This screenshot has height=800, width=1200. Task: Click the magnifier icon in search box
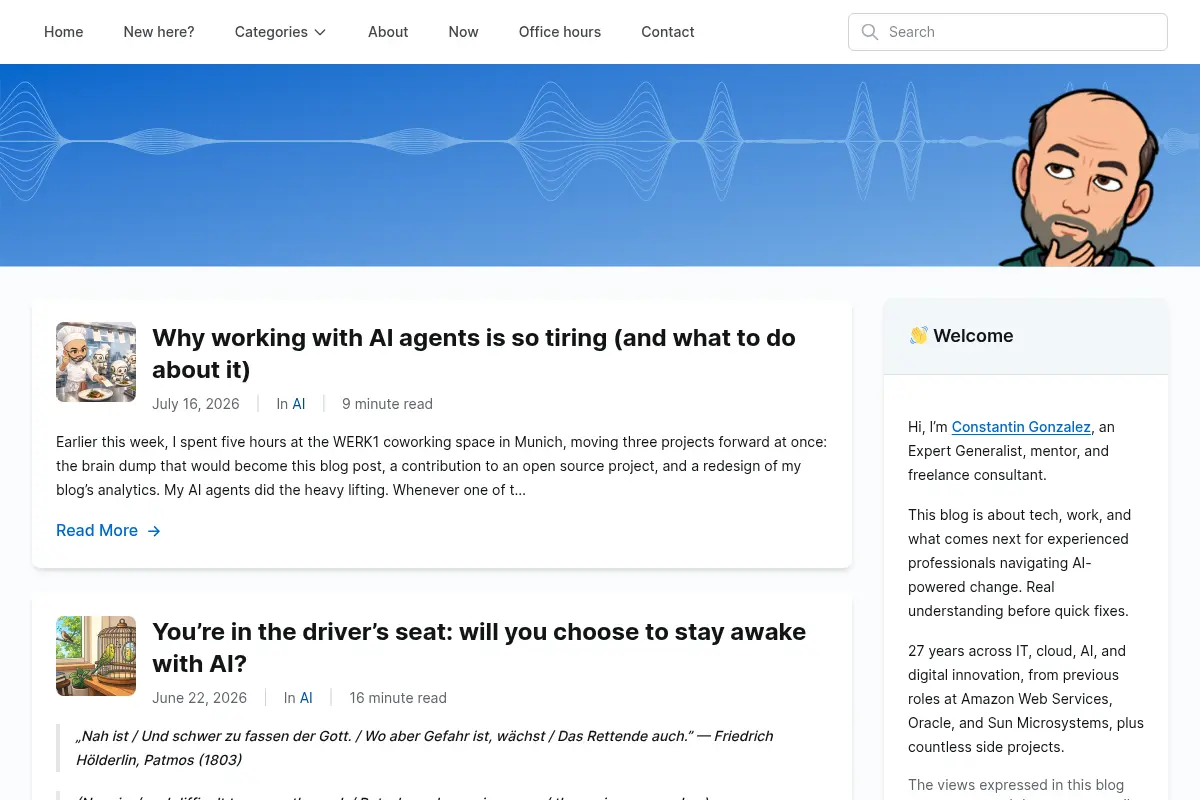click(870, 32)
